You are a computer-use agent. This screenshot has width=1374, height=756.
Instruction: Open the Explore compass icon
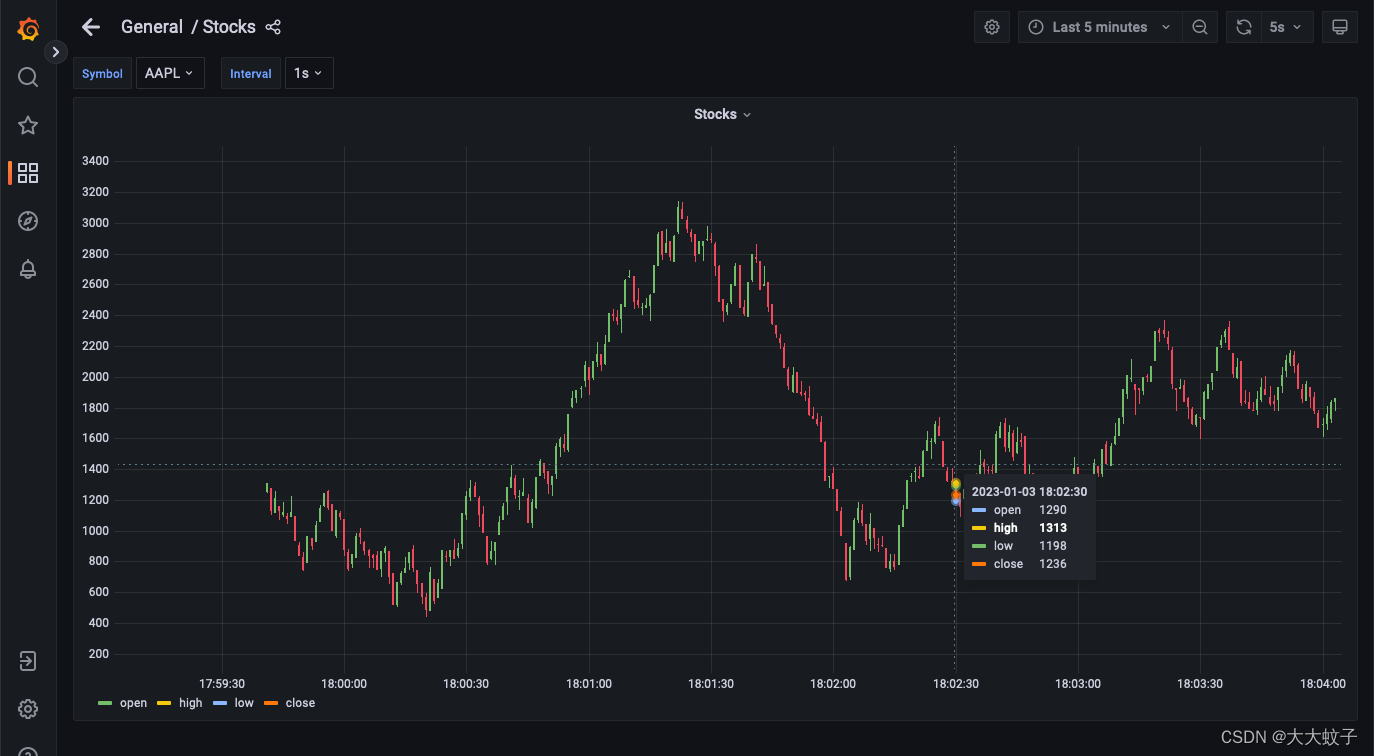tap(28, 221)
